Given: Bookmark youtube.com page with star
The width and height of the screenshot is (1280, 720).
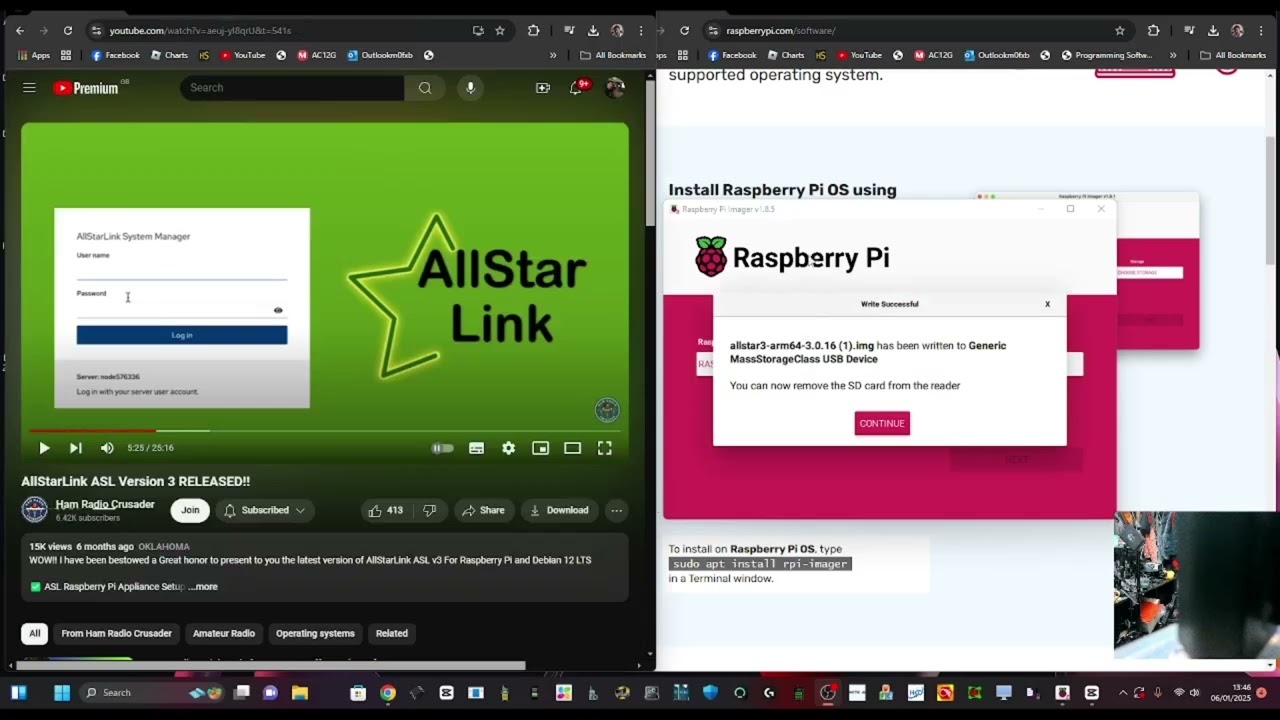Looking at the screenshot, I should click(500, 31).
